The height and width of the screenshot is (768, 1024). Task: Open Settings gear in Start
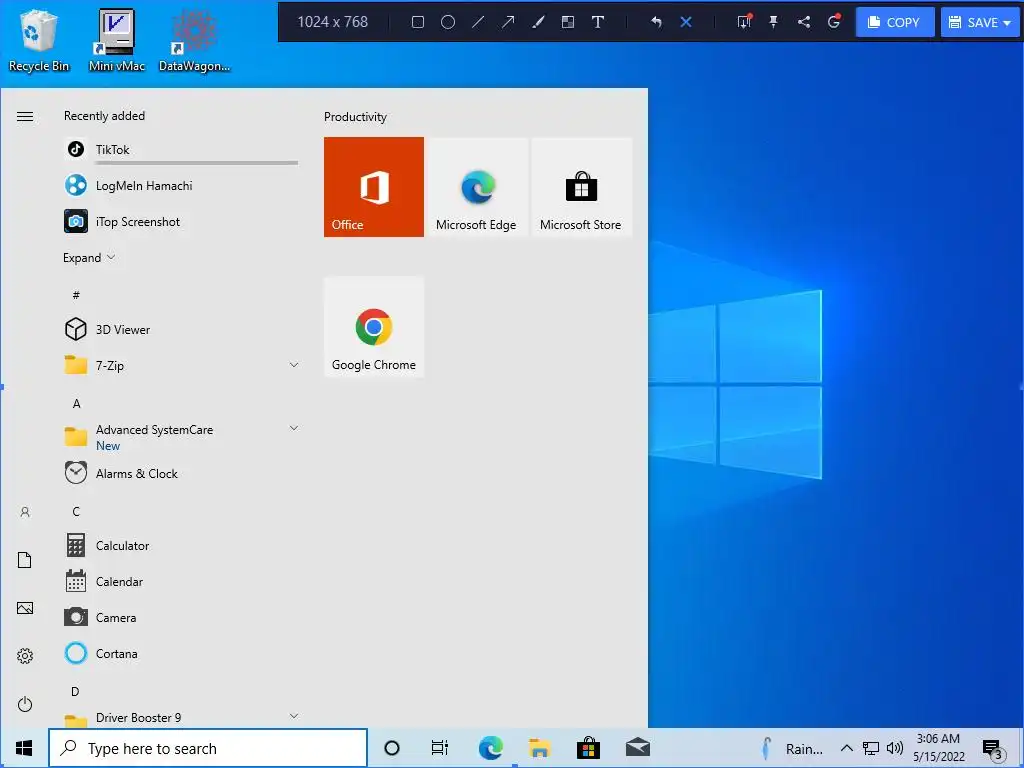(25, 656)
